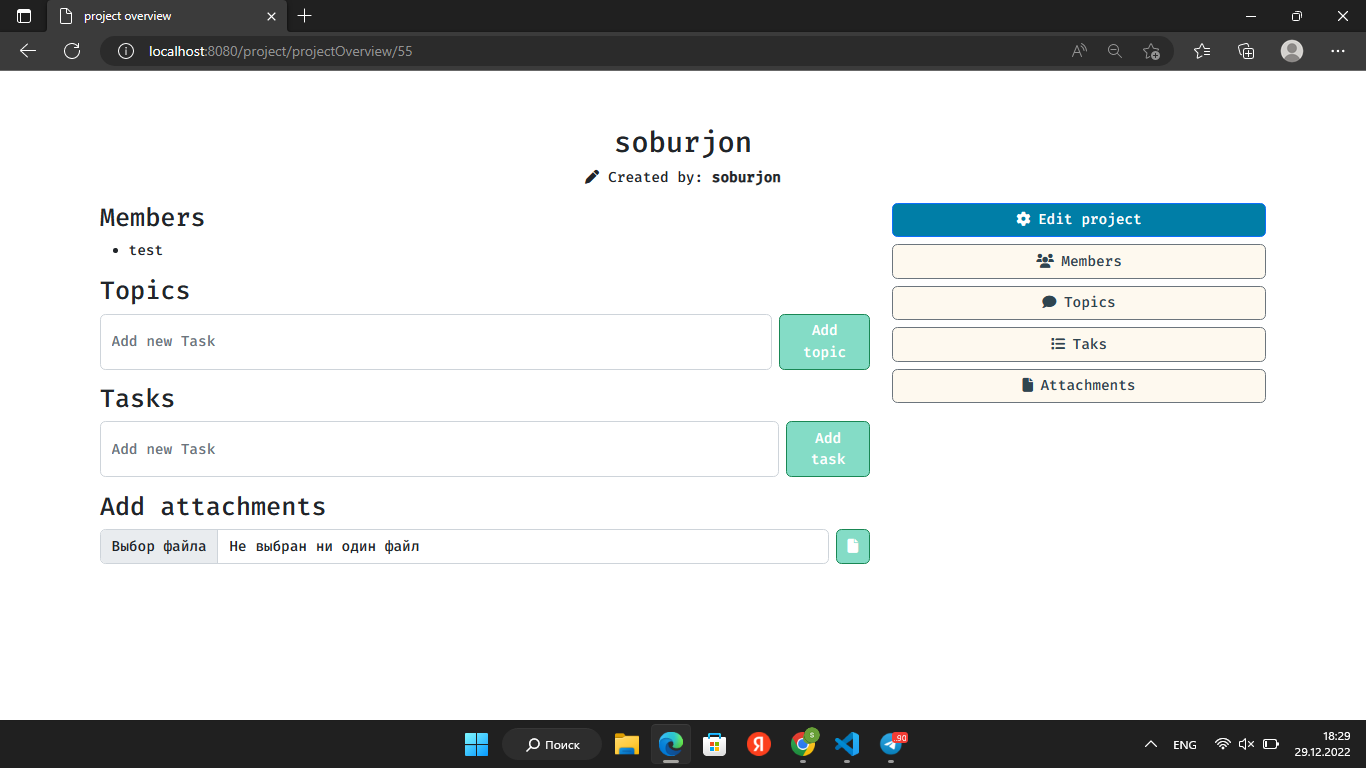Open a new tab with plus button
Image resolution: width=1366 pixels, height=768 pixels.
click(x=305, y=16)
